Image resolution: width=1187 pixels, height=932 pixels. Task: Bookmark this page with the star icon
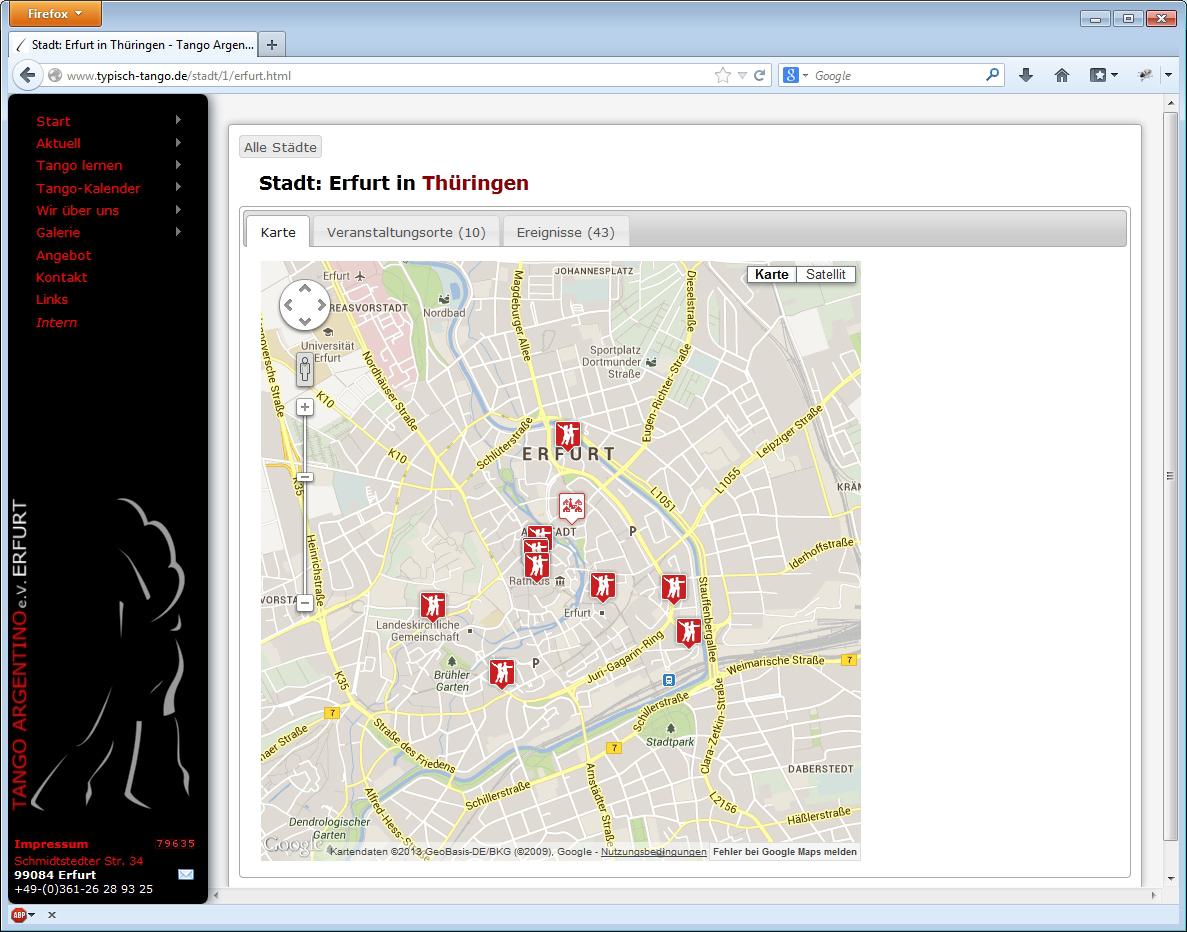[722, 75]
